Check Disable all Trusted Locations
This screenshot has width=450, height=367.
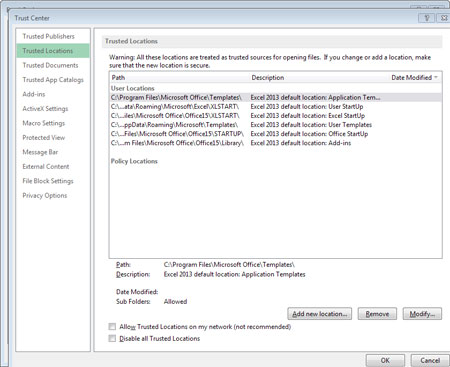112,338
